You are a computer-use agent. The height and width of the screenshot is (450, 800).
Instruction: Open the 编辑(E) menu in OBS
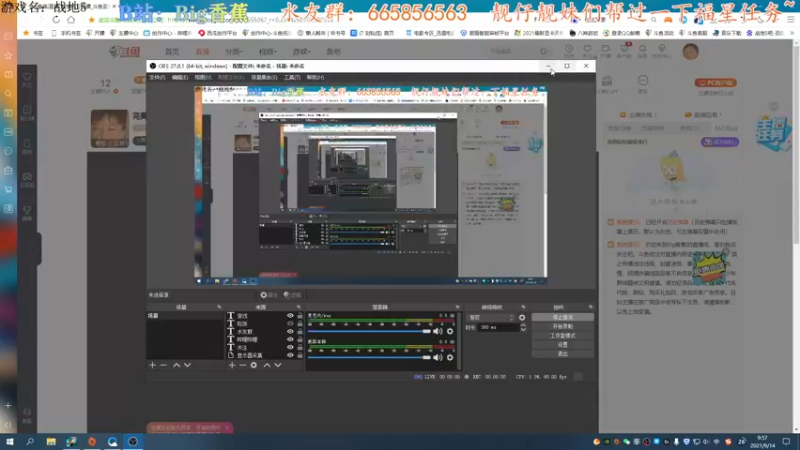pyautogui.click(x=180, y=78)
